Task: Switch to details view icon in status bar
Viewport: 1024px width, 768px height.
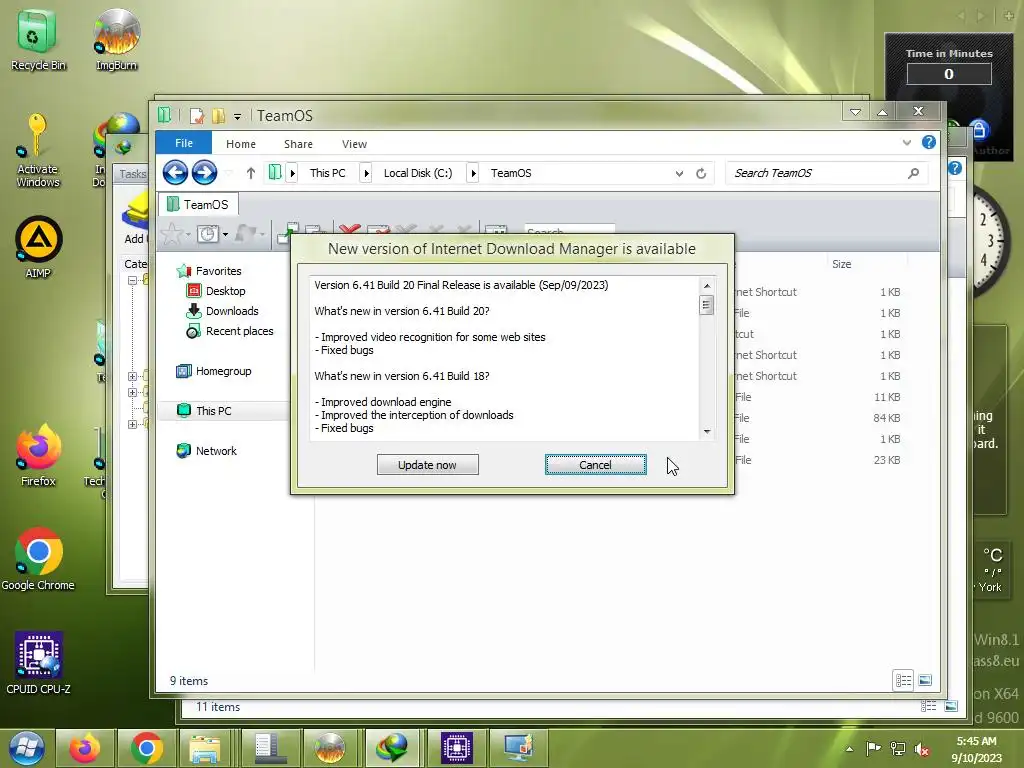Action: [x=903, y=680]
